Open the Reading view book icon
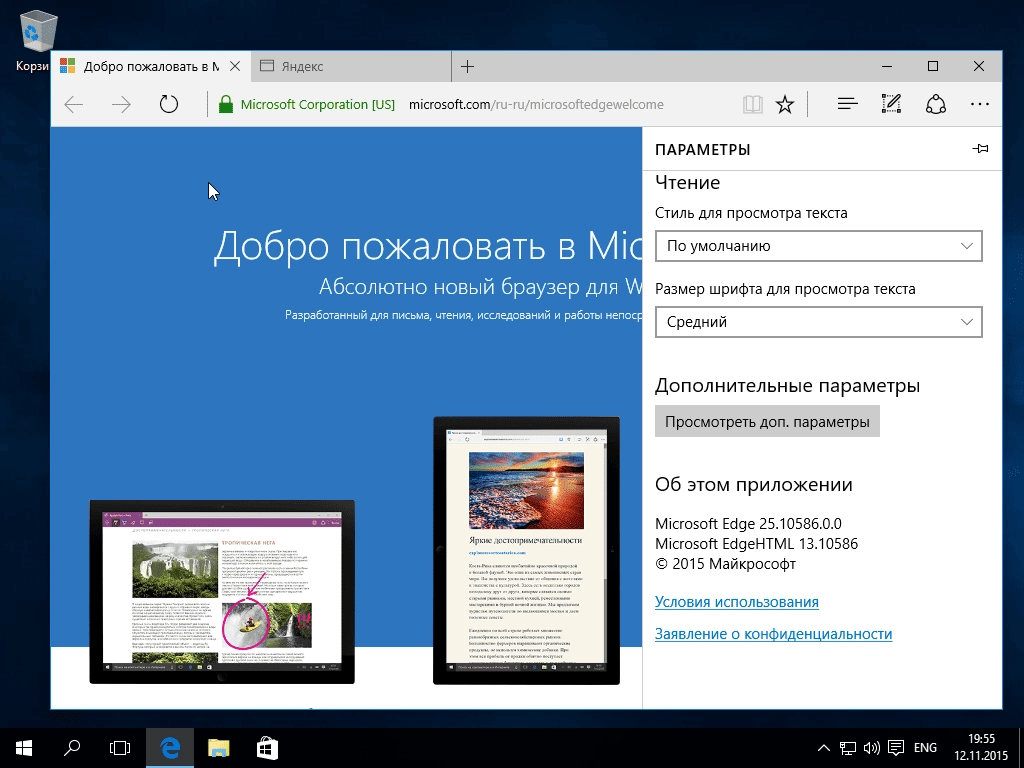 tap(752, 104)
